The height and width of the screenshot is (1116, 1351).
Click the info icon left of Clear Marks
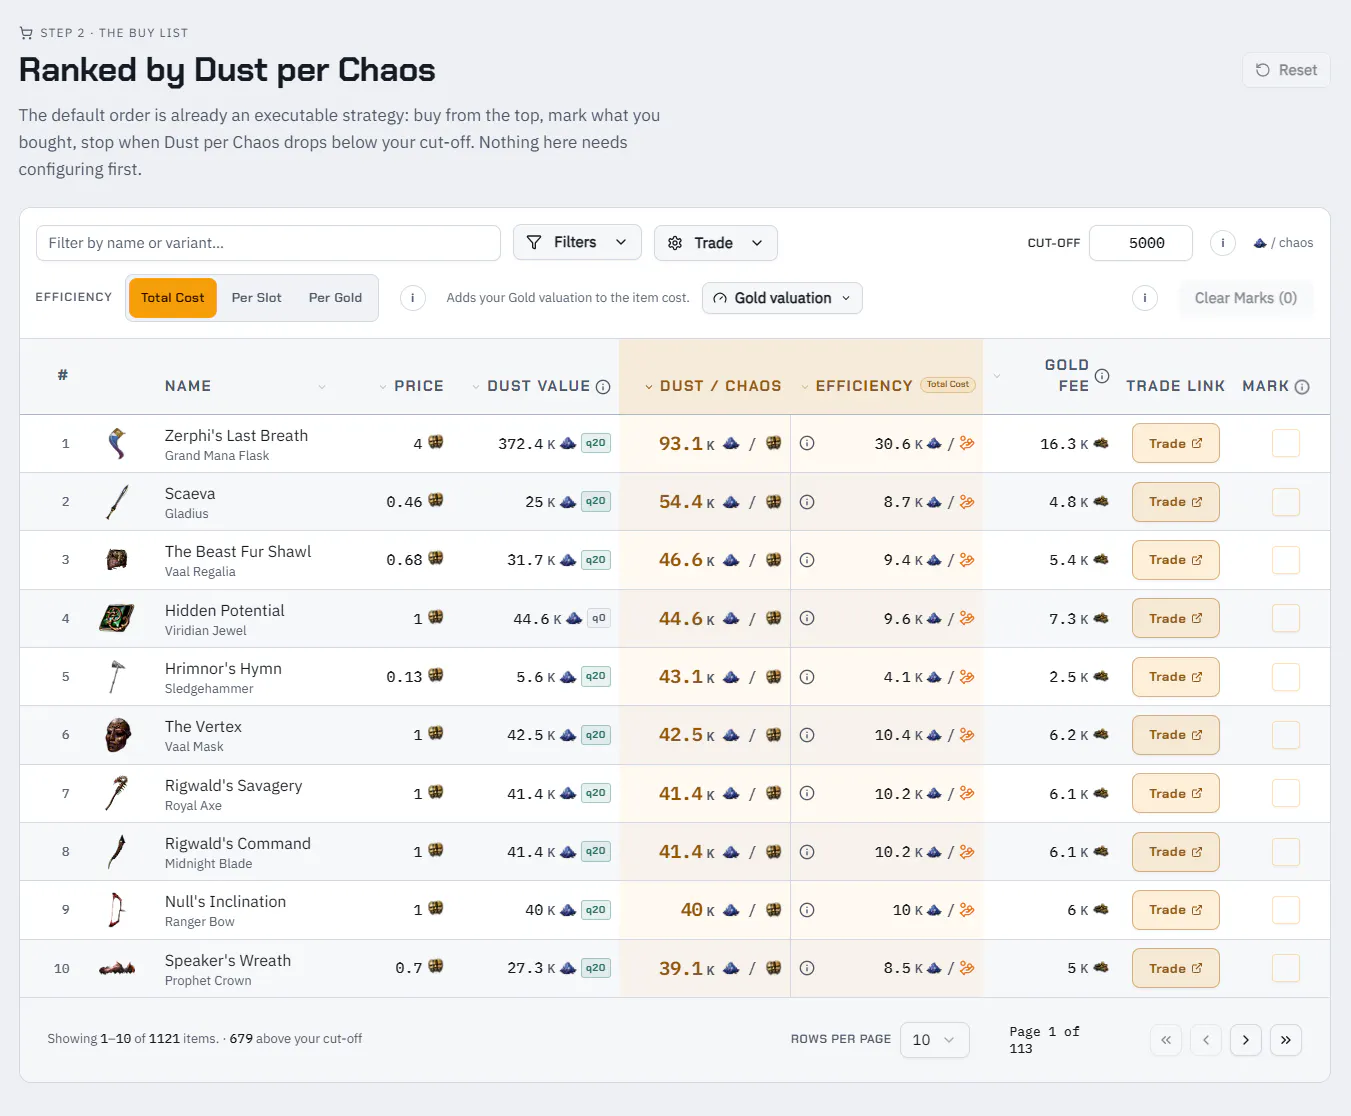pos(1145,298)
